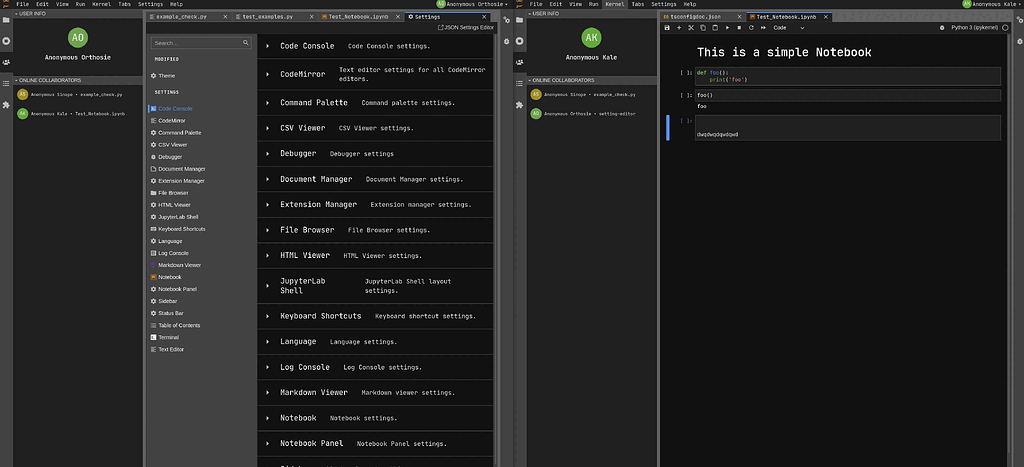
Task: Select Theme in the settings list
Action: pyautogui.click(x=166, y=76)
